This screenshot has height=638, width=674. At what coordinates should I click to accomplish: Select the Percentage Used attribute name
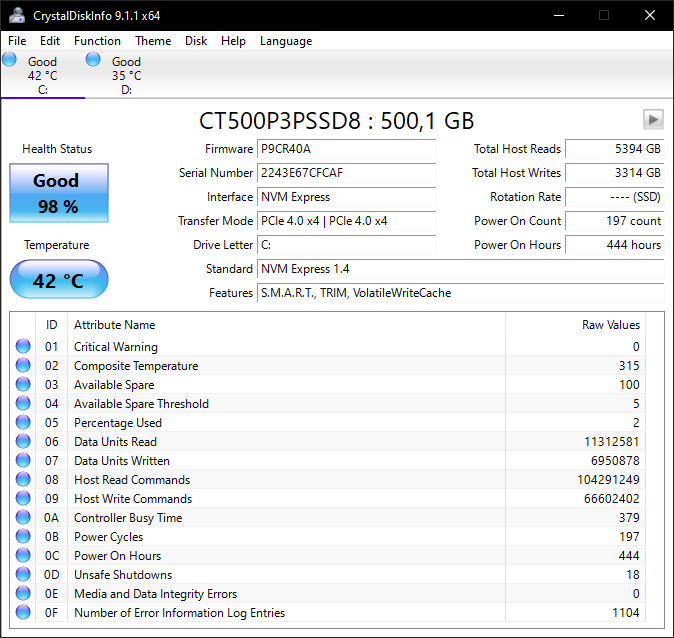[x=118, y=423]
